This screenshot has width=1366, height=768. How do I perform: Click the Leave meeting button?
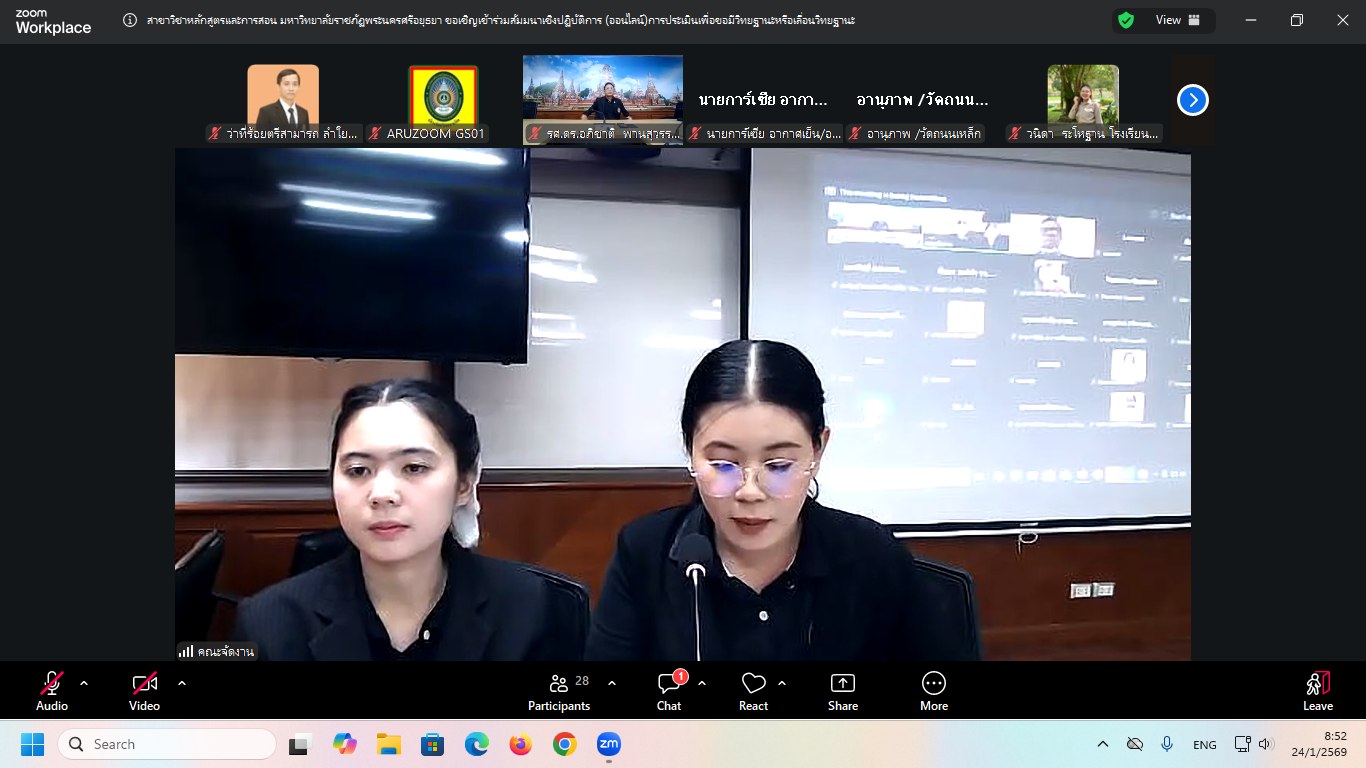pyautogui.click(x=1317, y=691)
